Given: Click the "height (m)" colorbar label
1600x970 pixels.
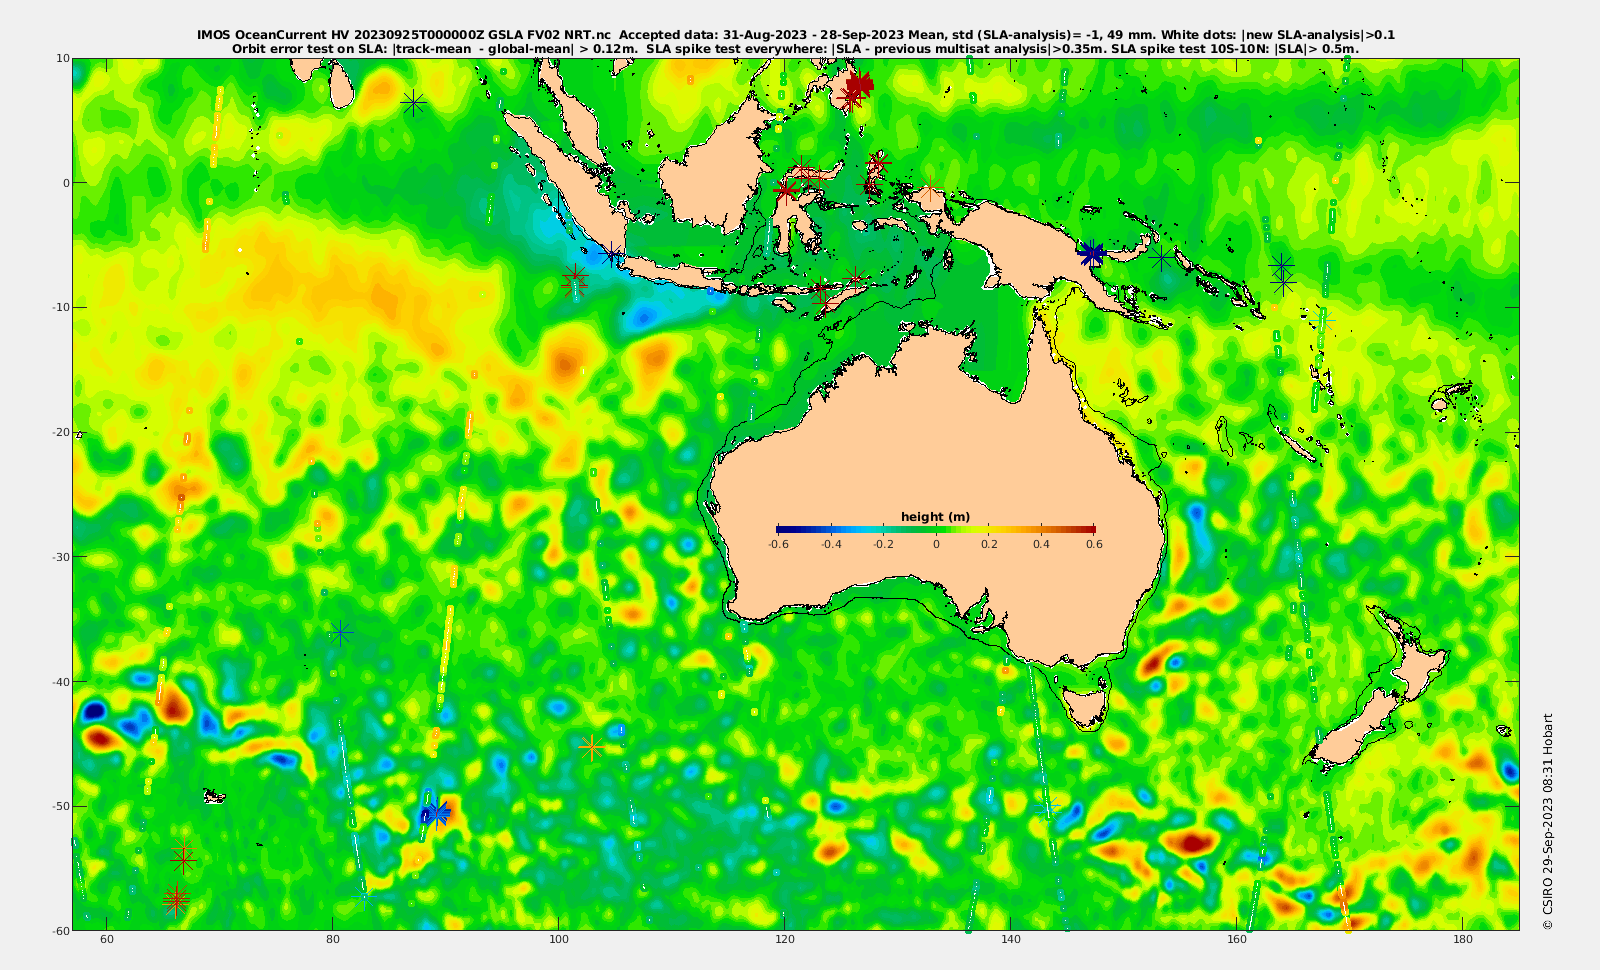Looking at the screenshot, I should (x=935, y=517).
